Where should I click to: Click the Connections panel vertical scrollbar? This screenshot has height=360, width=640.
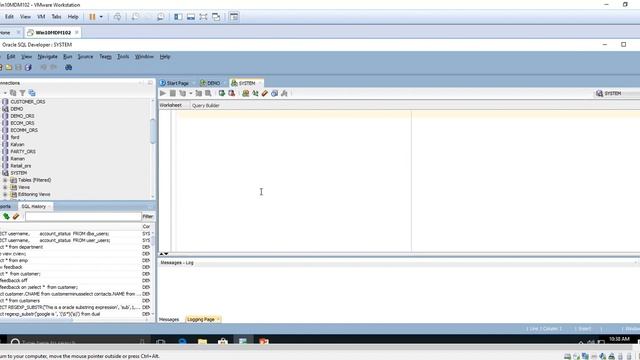(153, 131)
